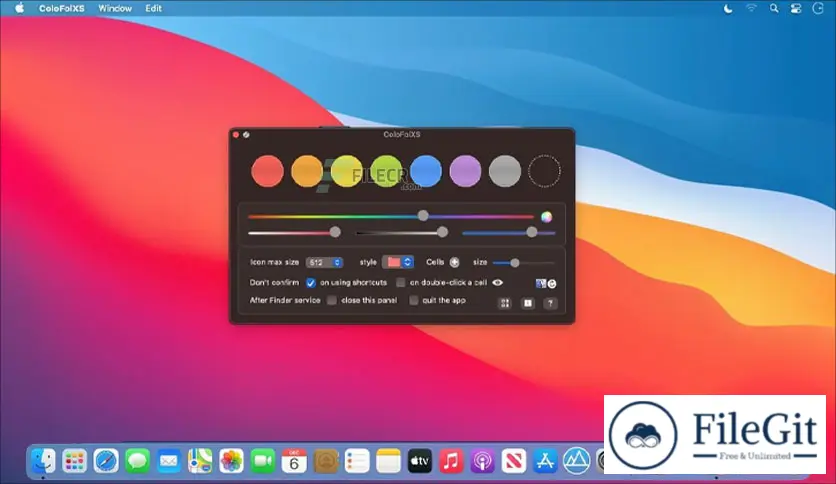836x484 pixels.
Task: Open the Icon max size 512 dropdown
Action: (x=324, y=262)
